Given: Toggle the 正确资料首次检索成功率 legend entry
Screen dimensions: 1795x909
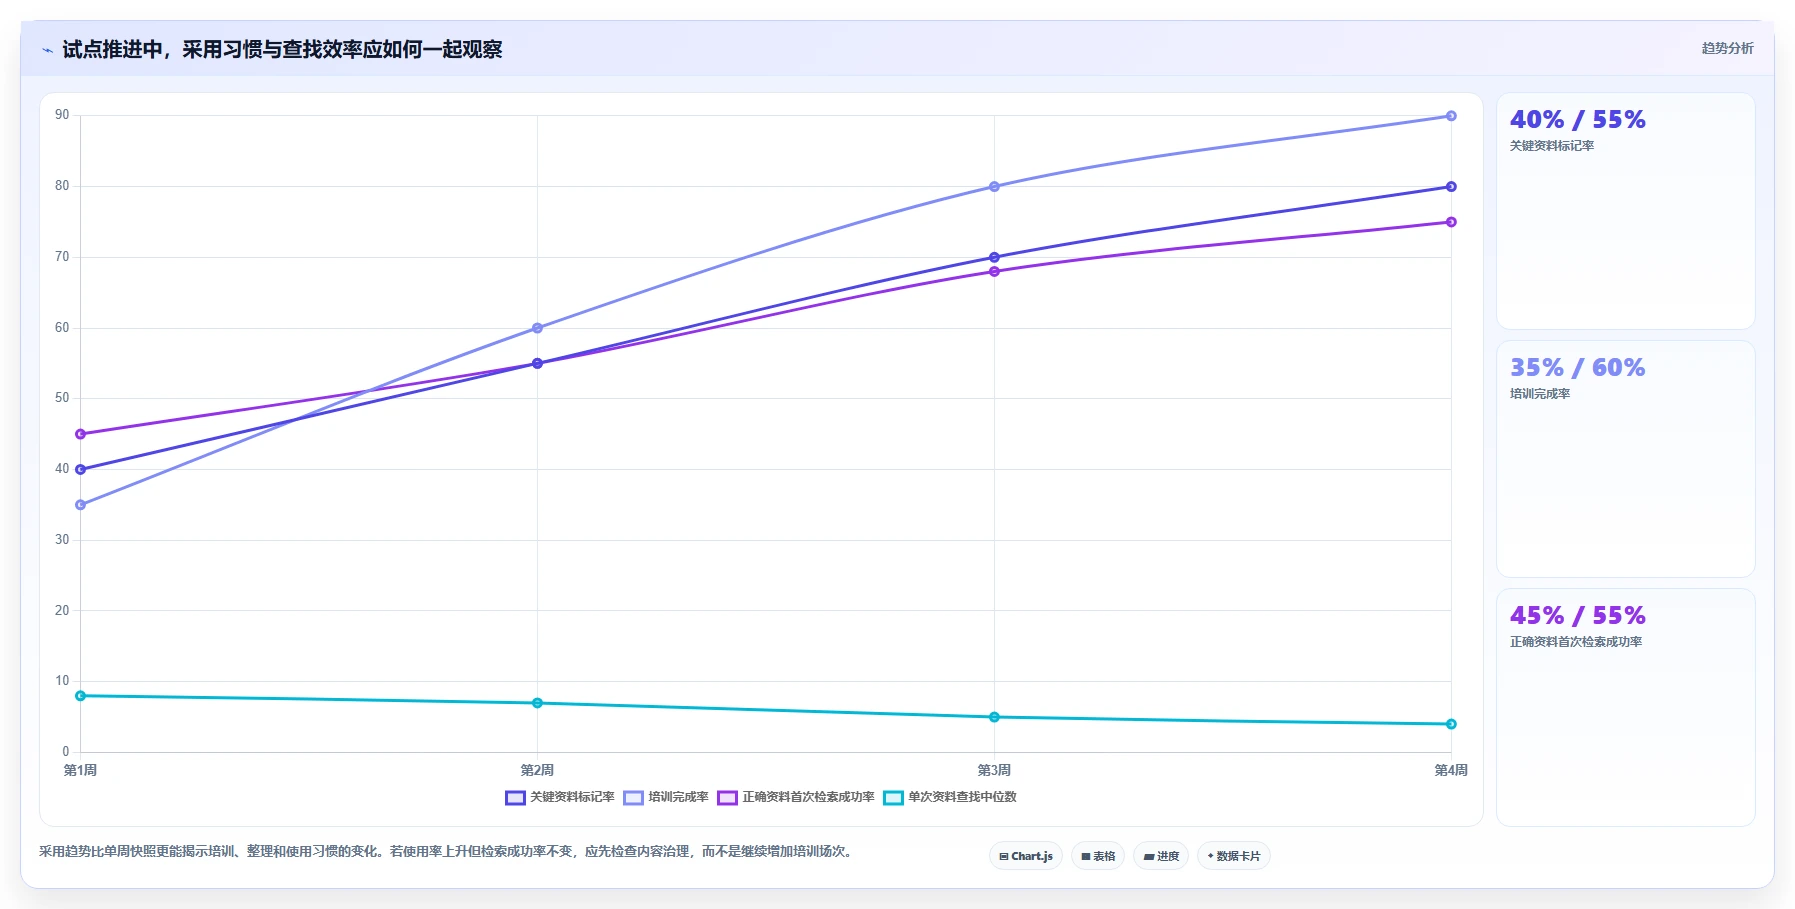Looking at the screenshot, I should tap(796, 797).
